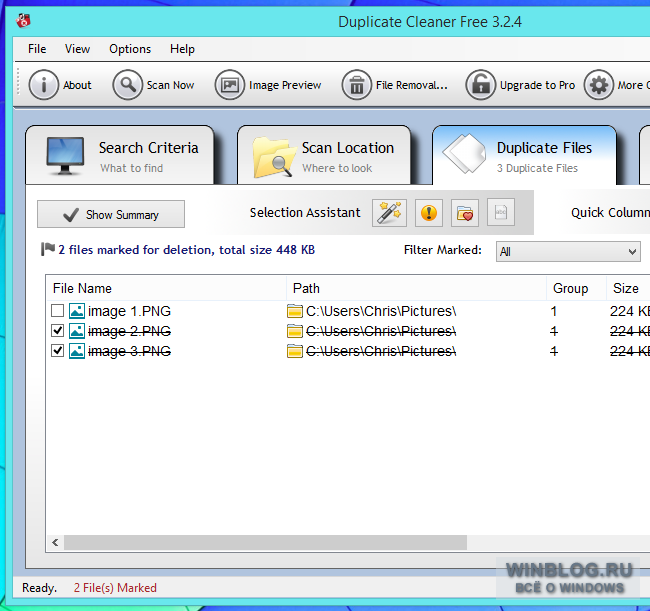Click the File Removal trash icon

(x=357, y=85)
